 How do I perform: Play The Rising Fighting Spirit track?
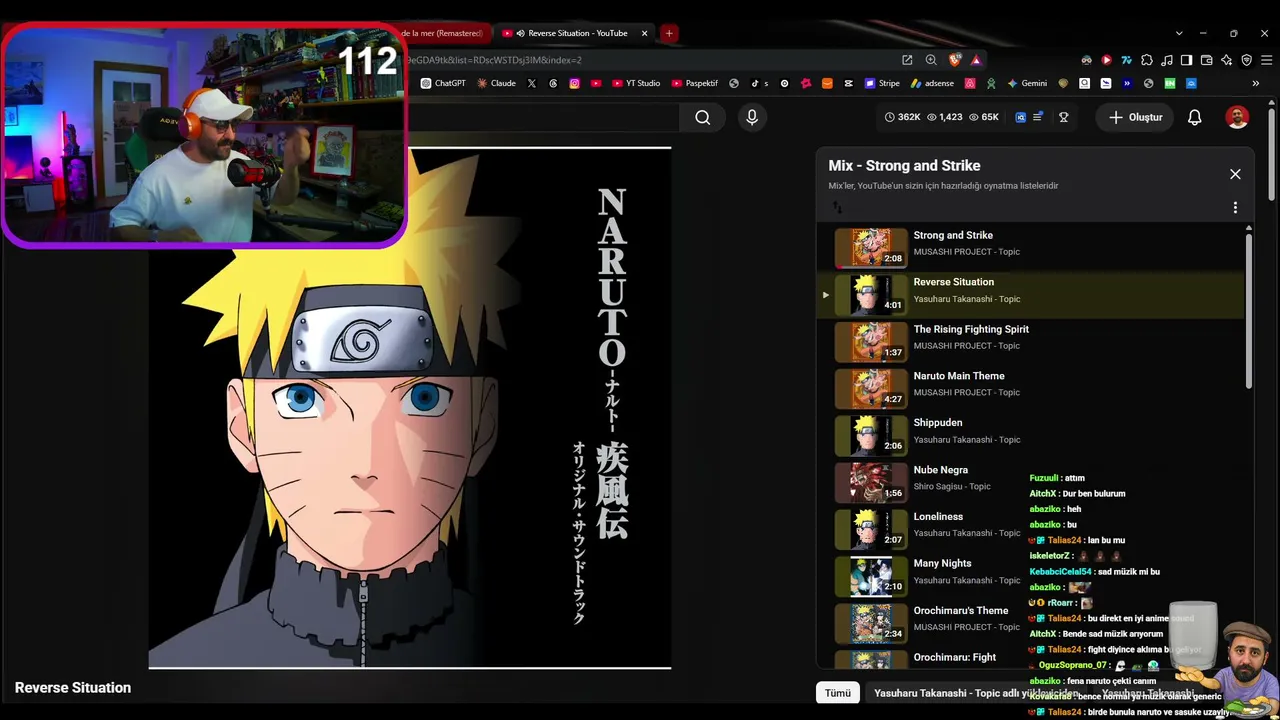click(1030, 341)
